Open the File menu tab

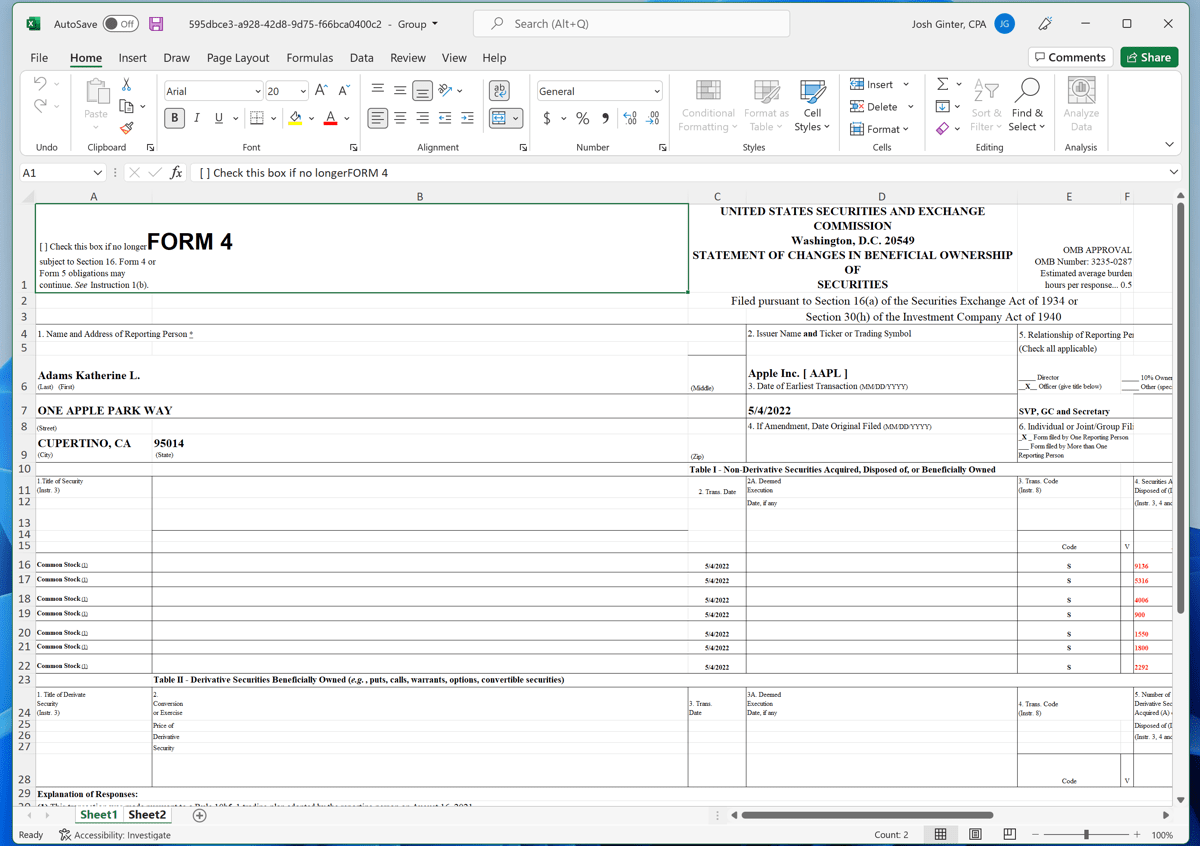pyautogui.click(x=39, y=58)
